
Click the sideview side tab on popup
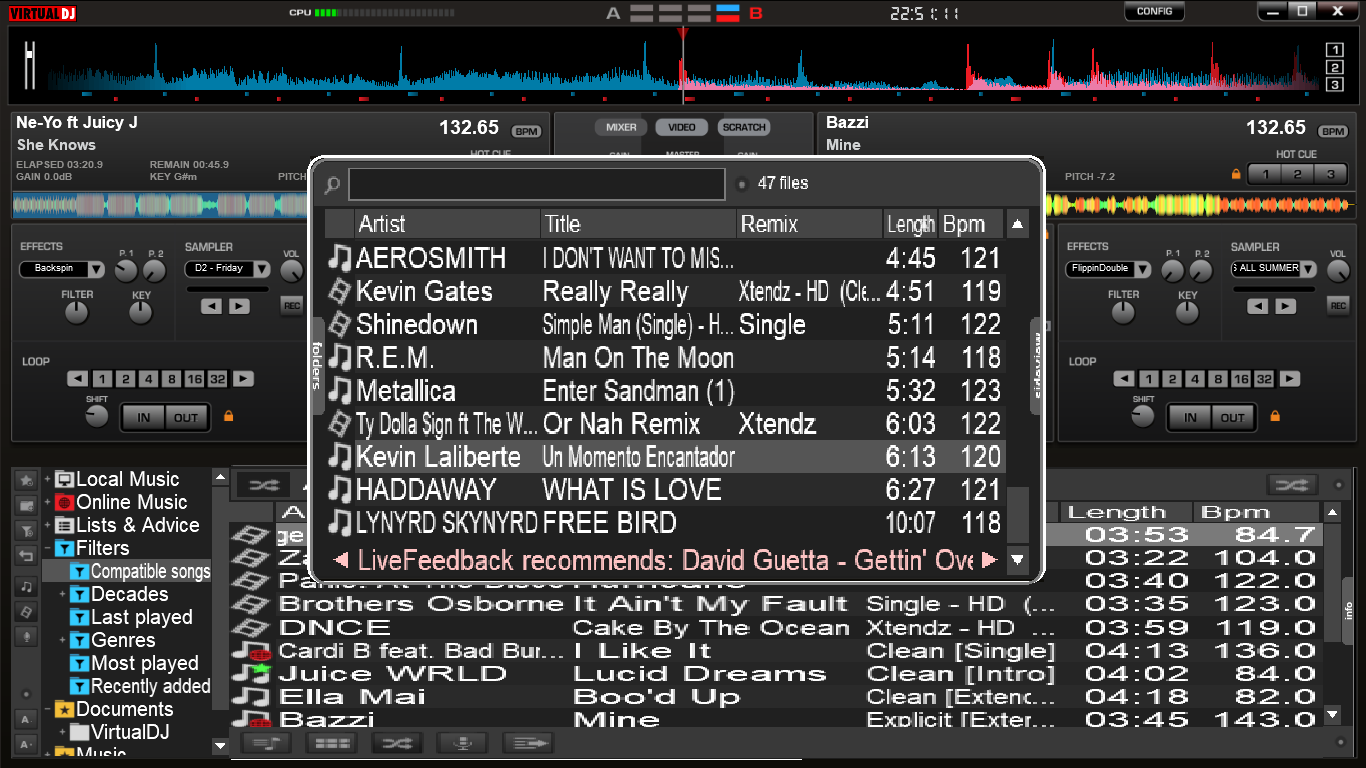pos(1037,366)
